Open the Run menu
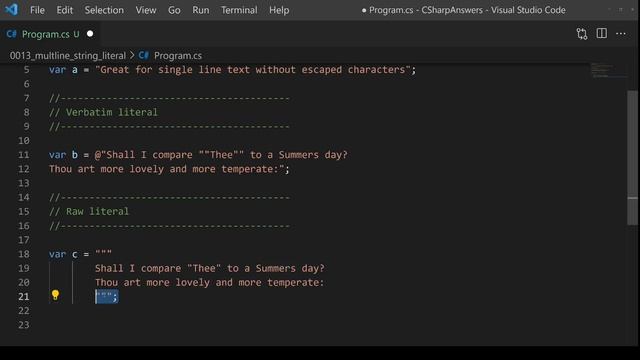The height and width of the screenshot is (360, 640). tap(200, 10)
